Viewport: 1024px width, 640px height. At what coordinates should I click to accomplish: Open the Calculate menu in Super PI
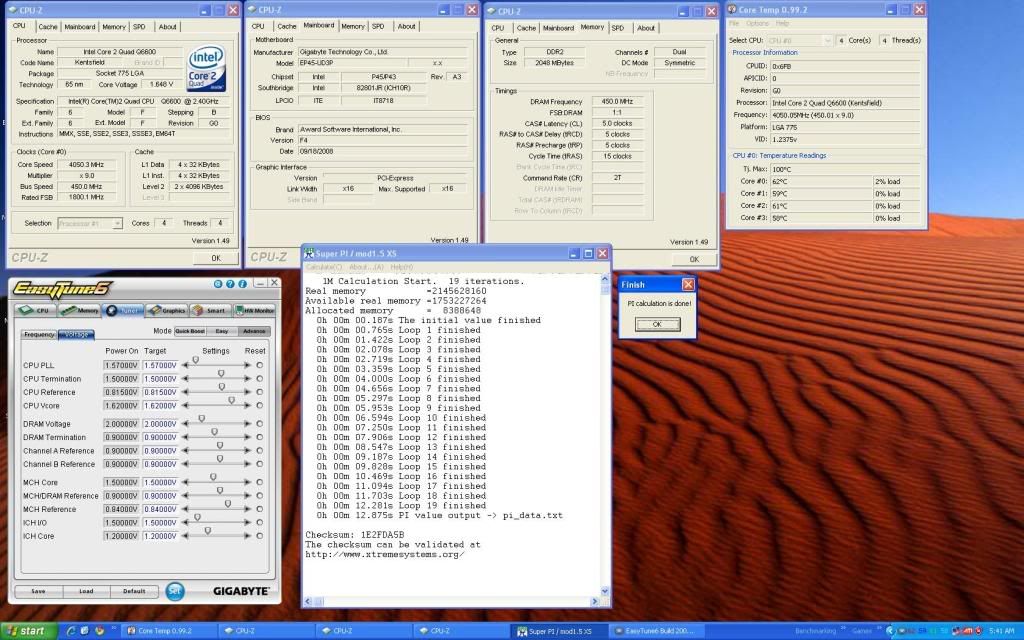coord(323,267)
